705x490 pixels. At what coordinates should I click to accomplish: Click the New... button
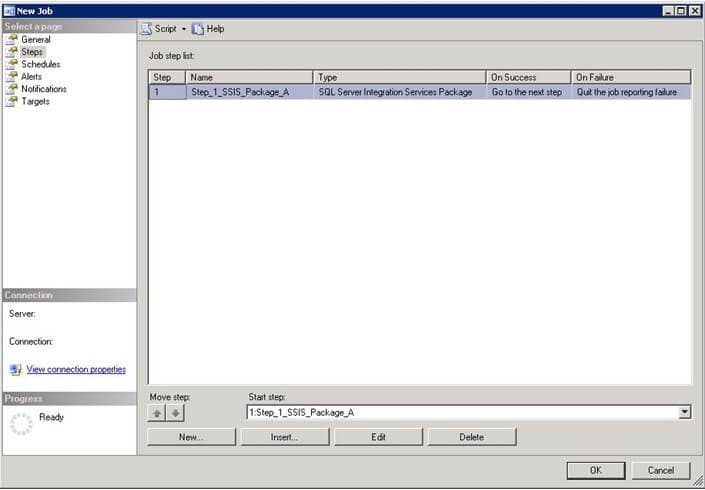pyautogui.click(x=191, y=437)
